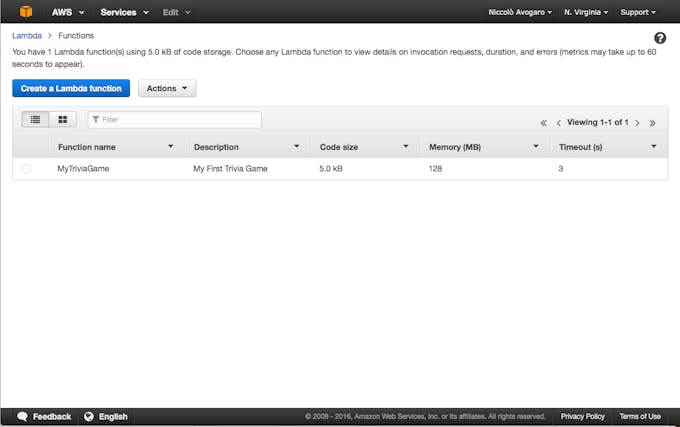
Task: Click the globe language icon
Action: click(89, 417)
